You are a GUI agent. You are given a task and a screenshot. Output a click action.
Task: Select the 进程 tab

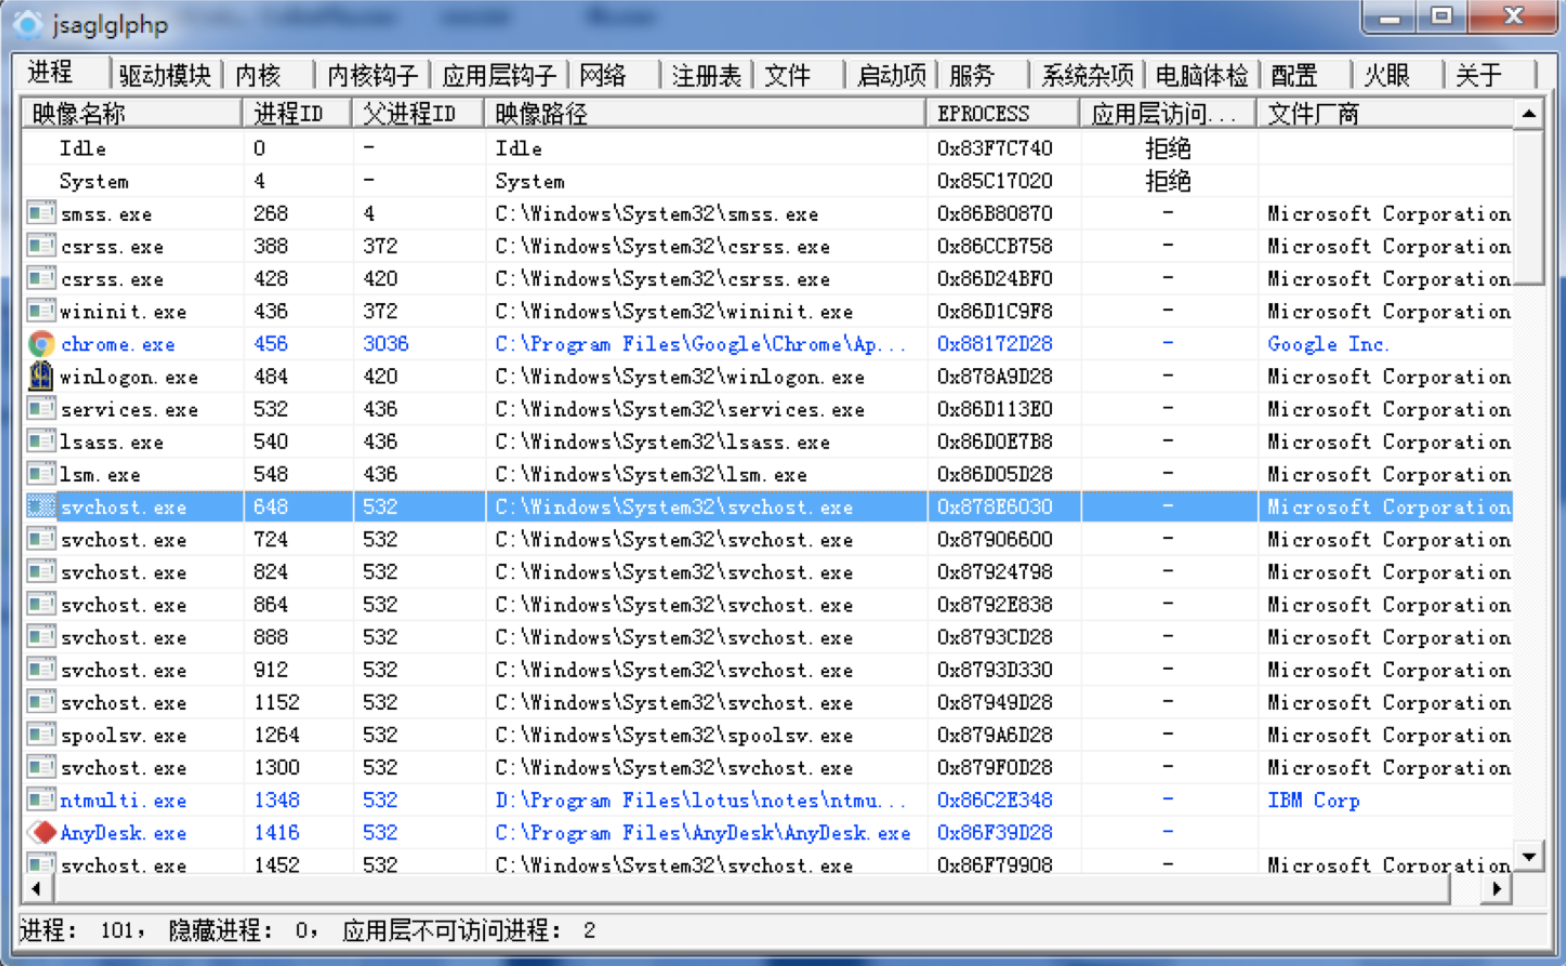pos(50,72)
